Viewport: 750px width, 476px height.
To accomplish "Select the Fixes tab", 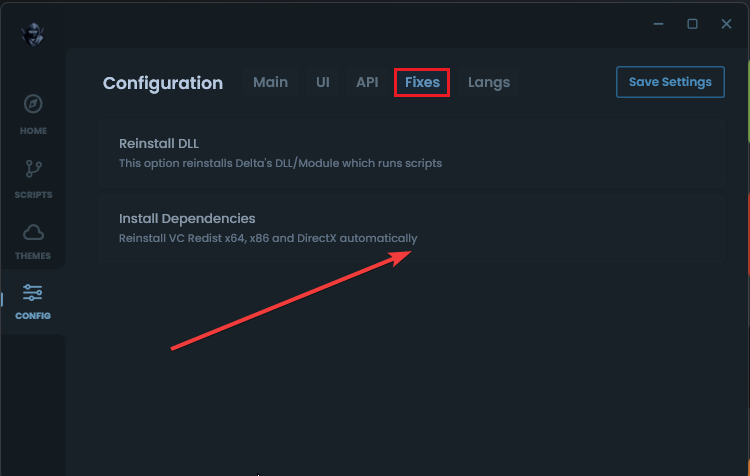I will 422,82.
